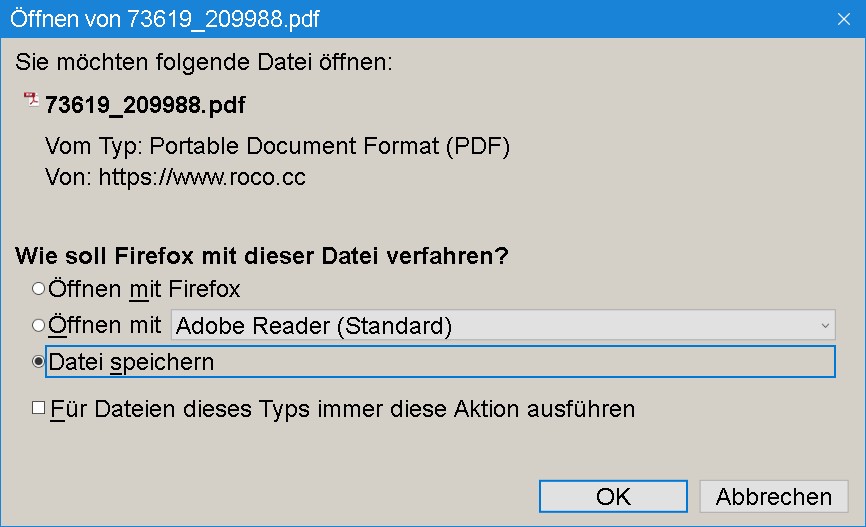
Task: Open the Adobe Reader (Standard) application dropdown
Action: pos(500,325)
